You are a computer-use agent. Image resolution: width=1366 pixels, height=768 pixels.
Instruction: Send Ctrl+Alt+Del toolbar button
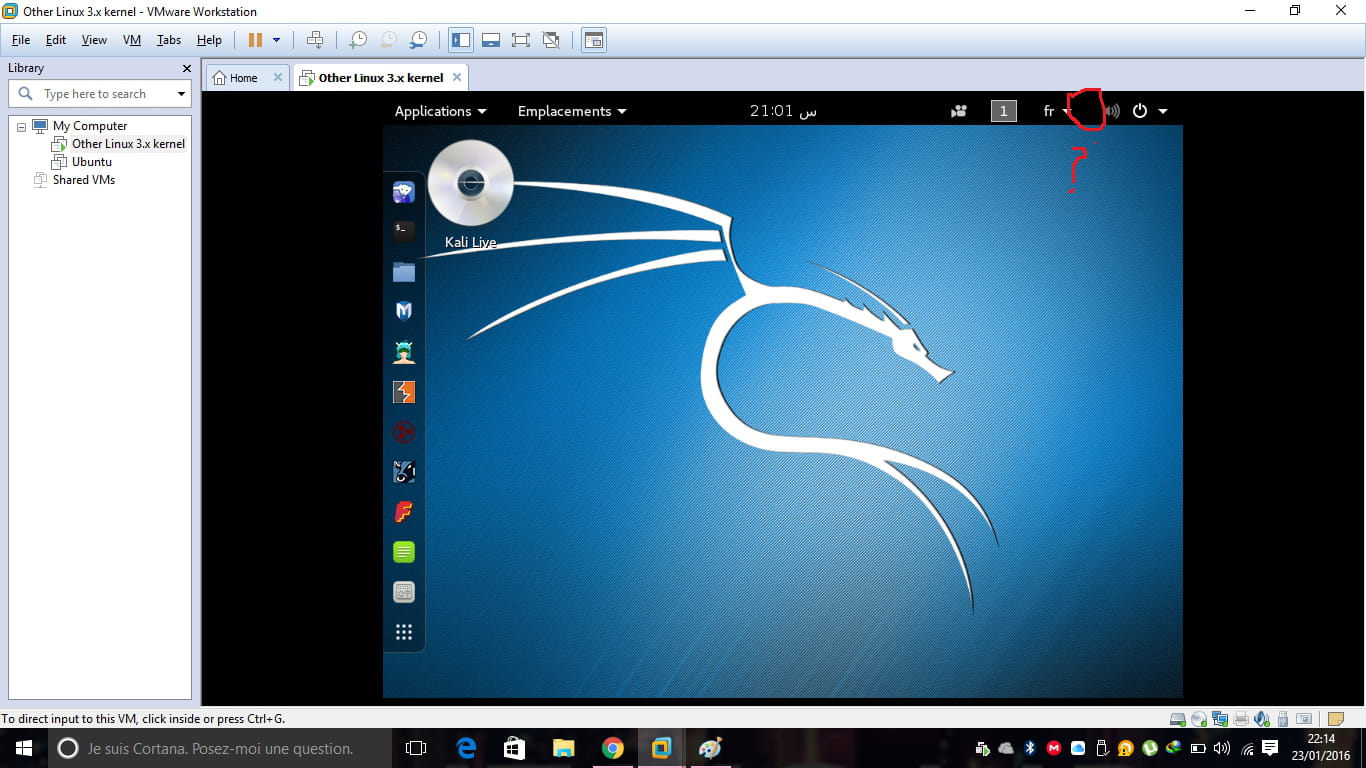(315, 40)
